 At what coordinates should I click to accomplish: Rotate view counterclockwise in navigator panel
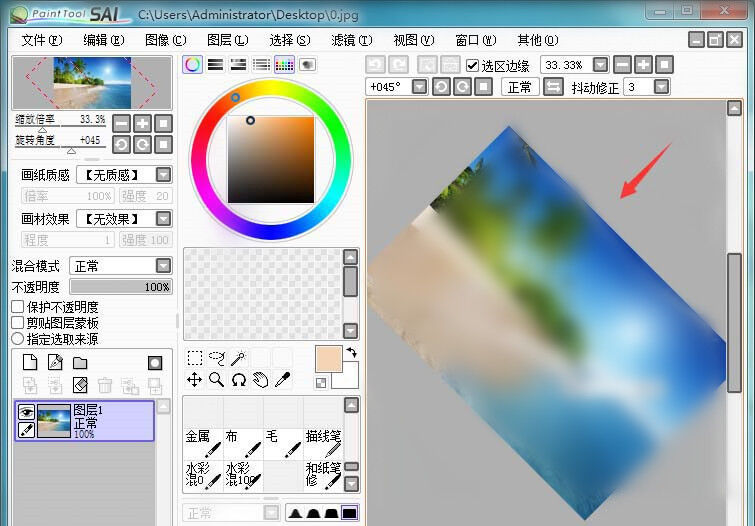[x=121, y=145]
